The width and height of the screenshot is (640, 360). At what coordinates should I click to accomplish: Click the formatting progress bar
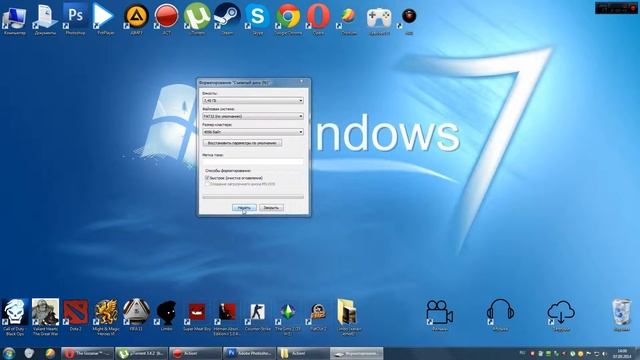pyautogui.click(x=253, y=197)
